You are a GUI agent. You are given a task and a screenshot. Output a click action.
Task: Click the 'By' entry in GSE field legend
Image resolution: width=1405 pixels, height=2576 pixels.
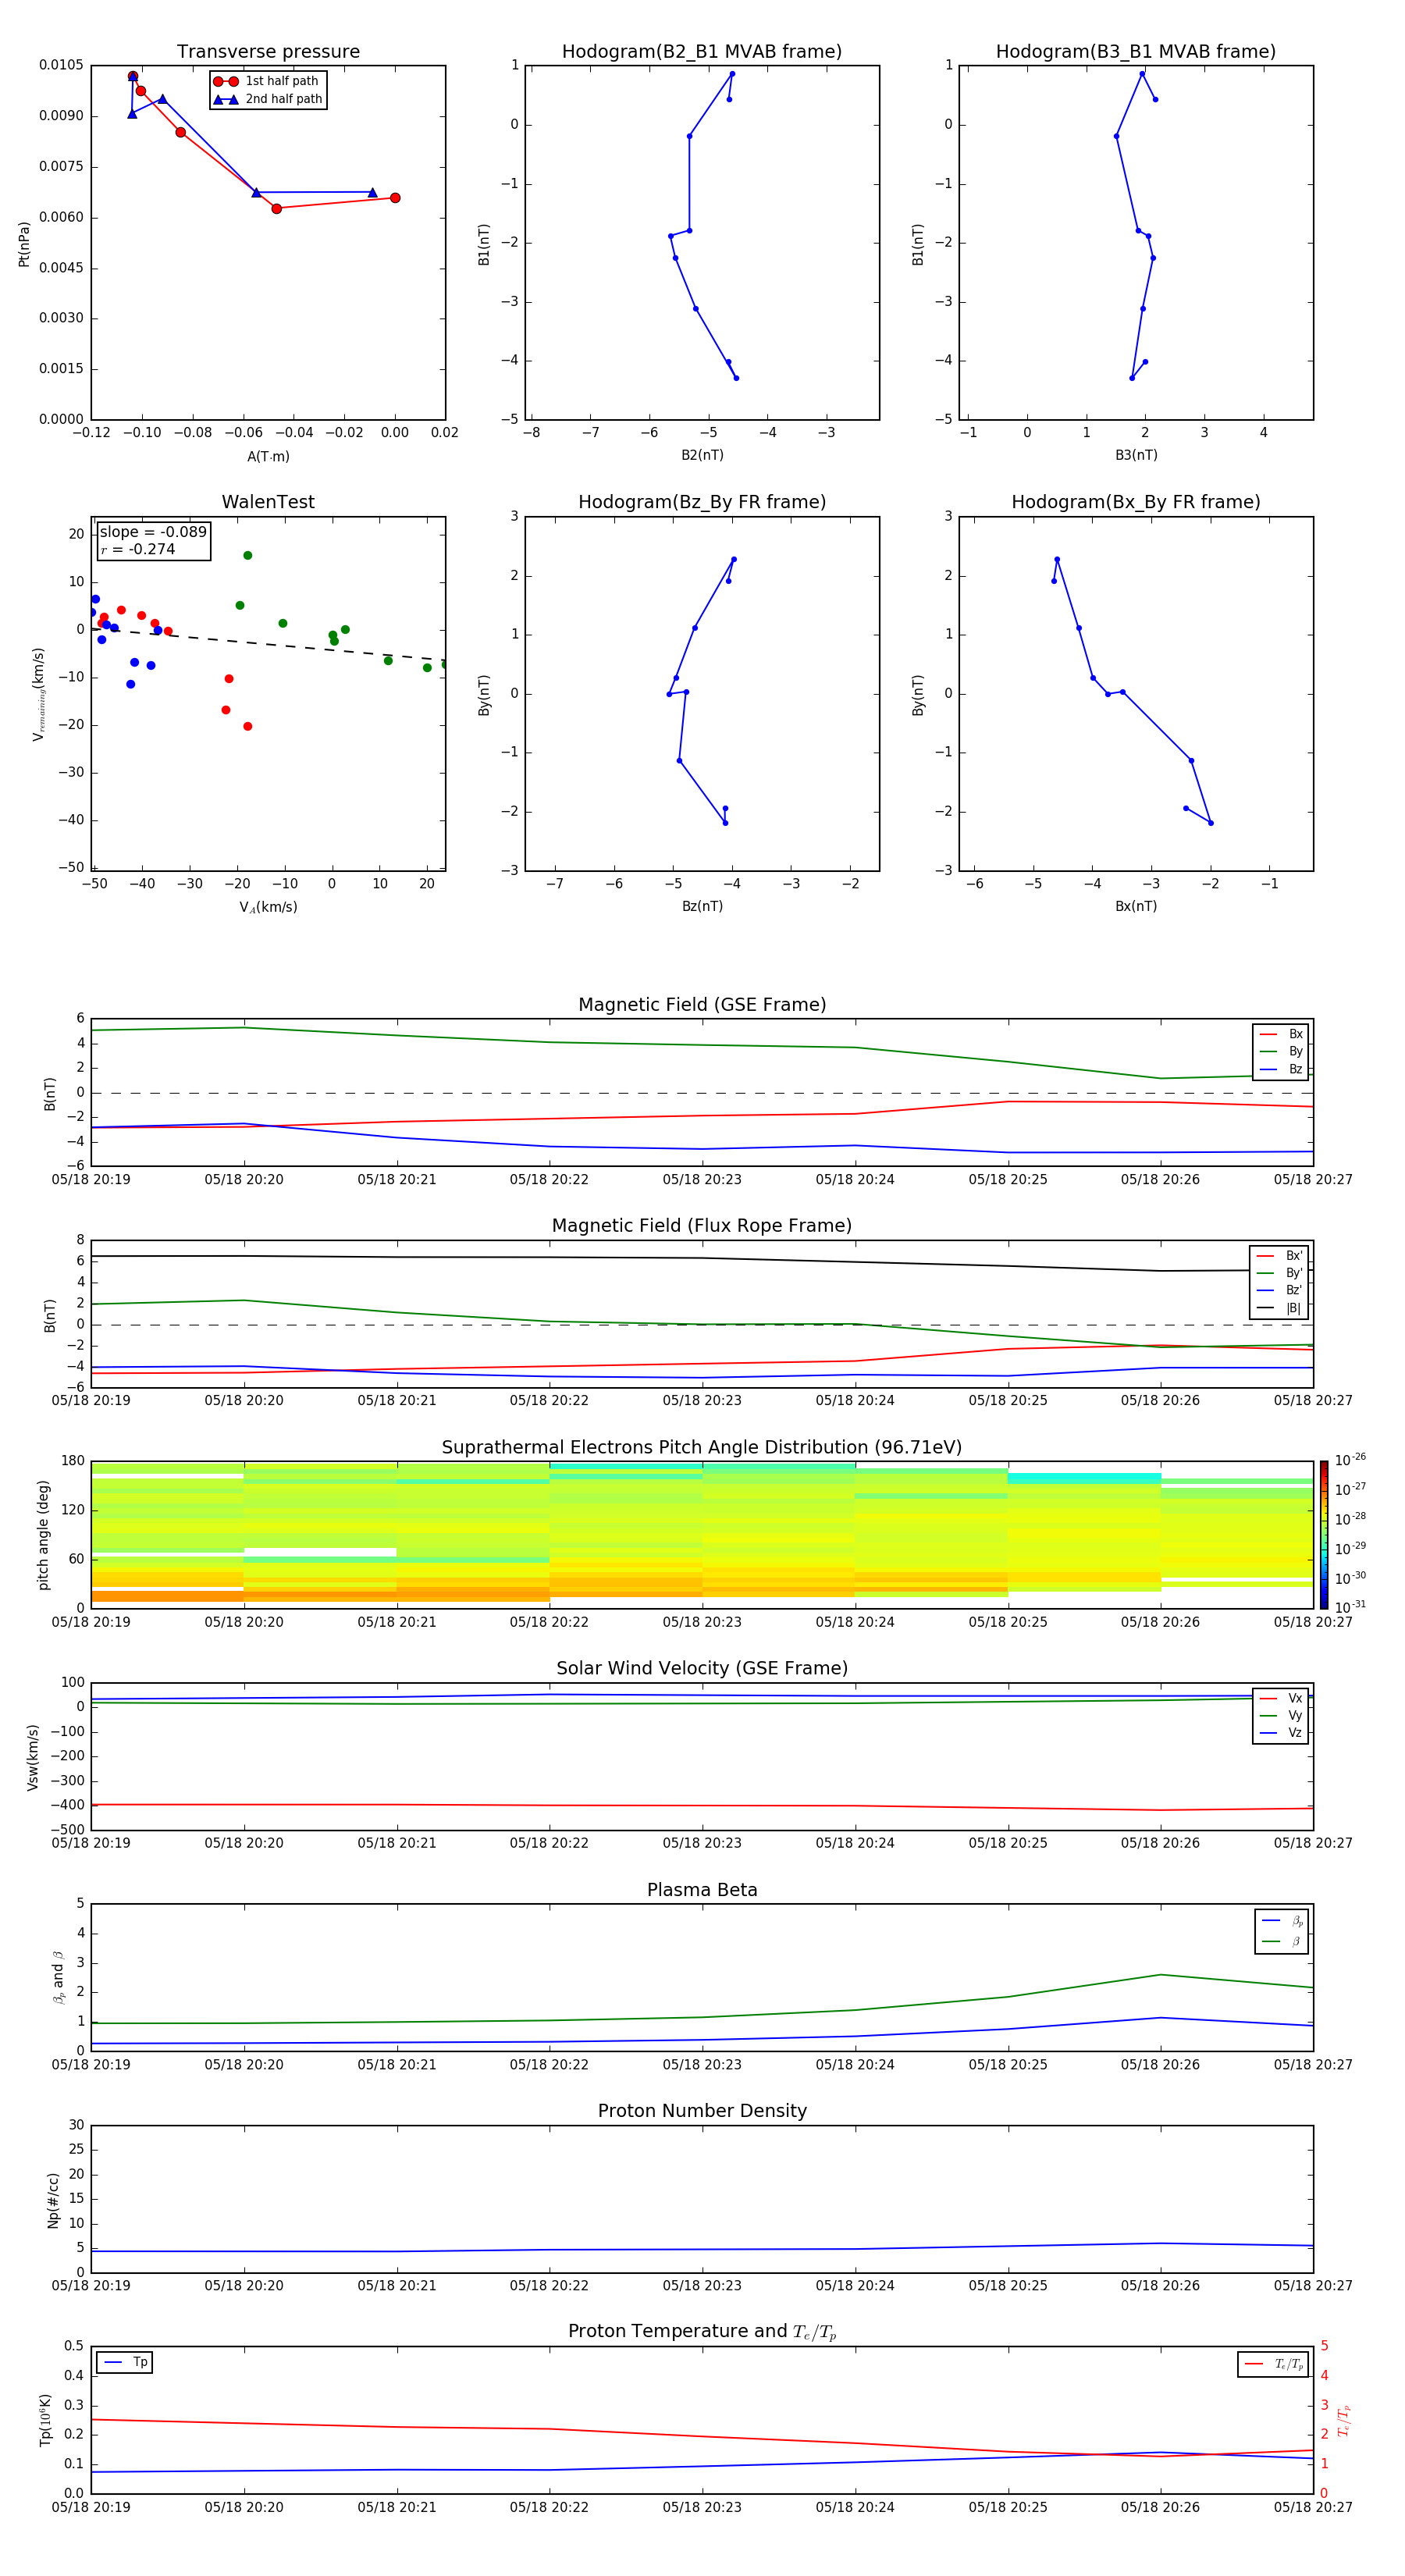pyautogui.click(x=1281, y=1051)
